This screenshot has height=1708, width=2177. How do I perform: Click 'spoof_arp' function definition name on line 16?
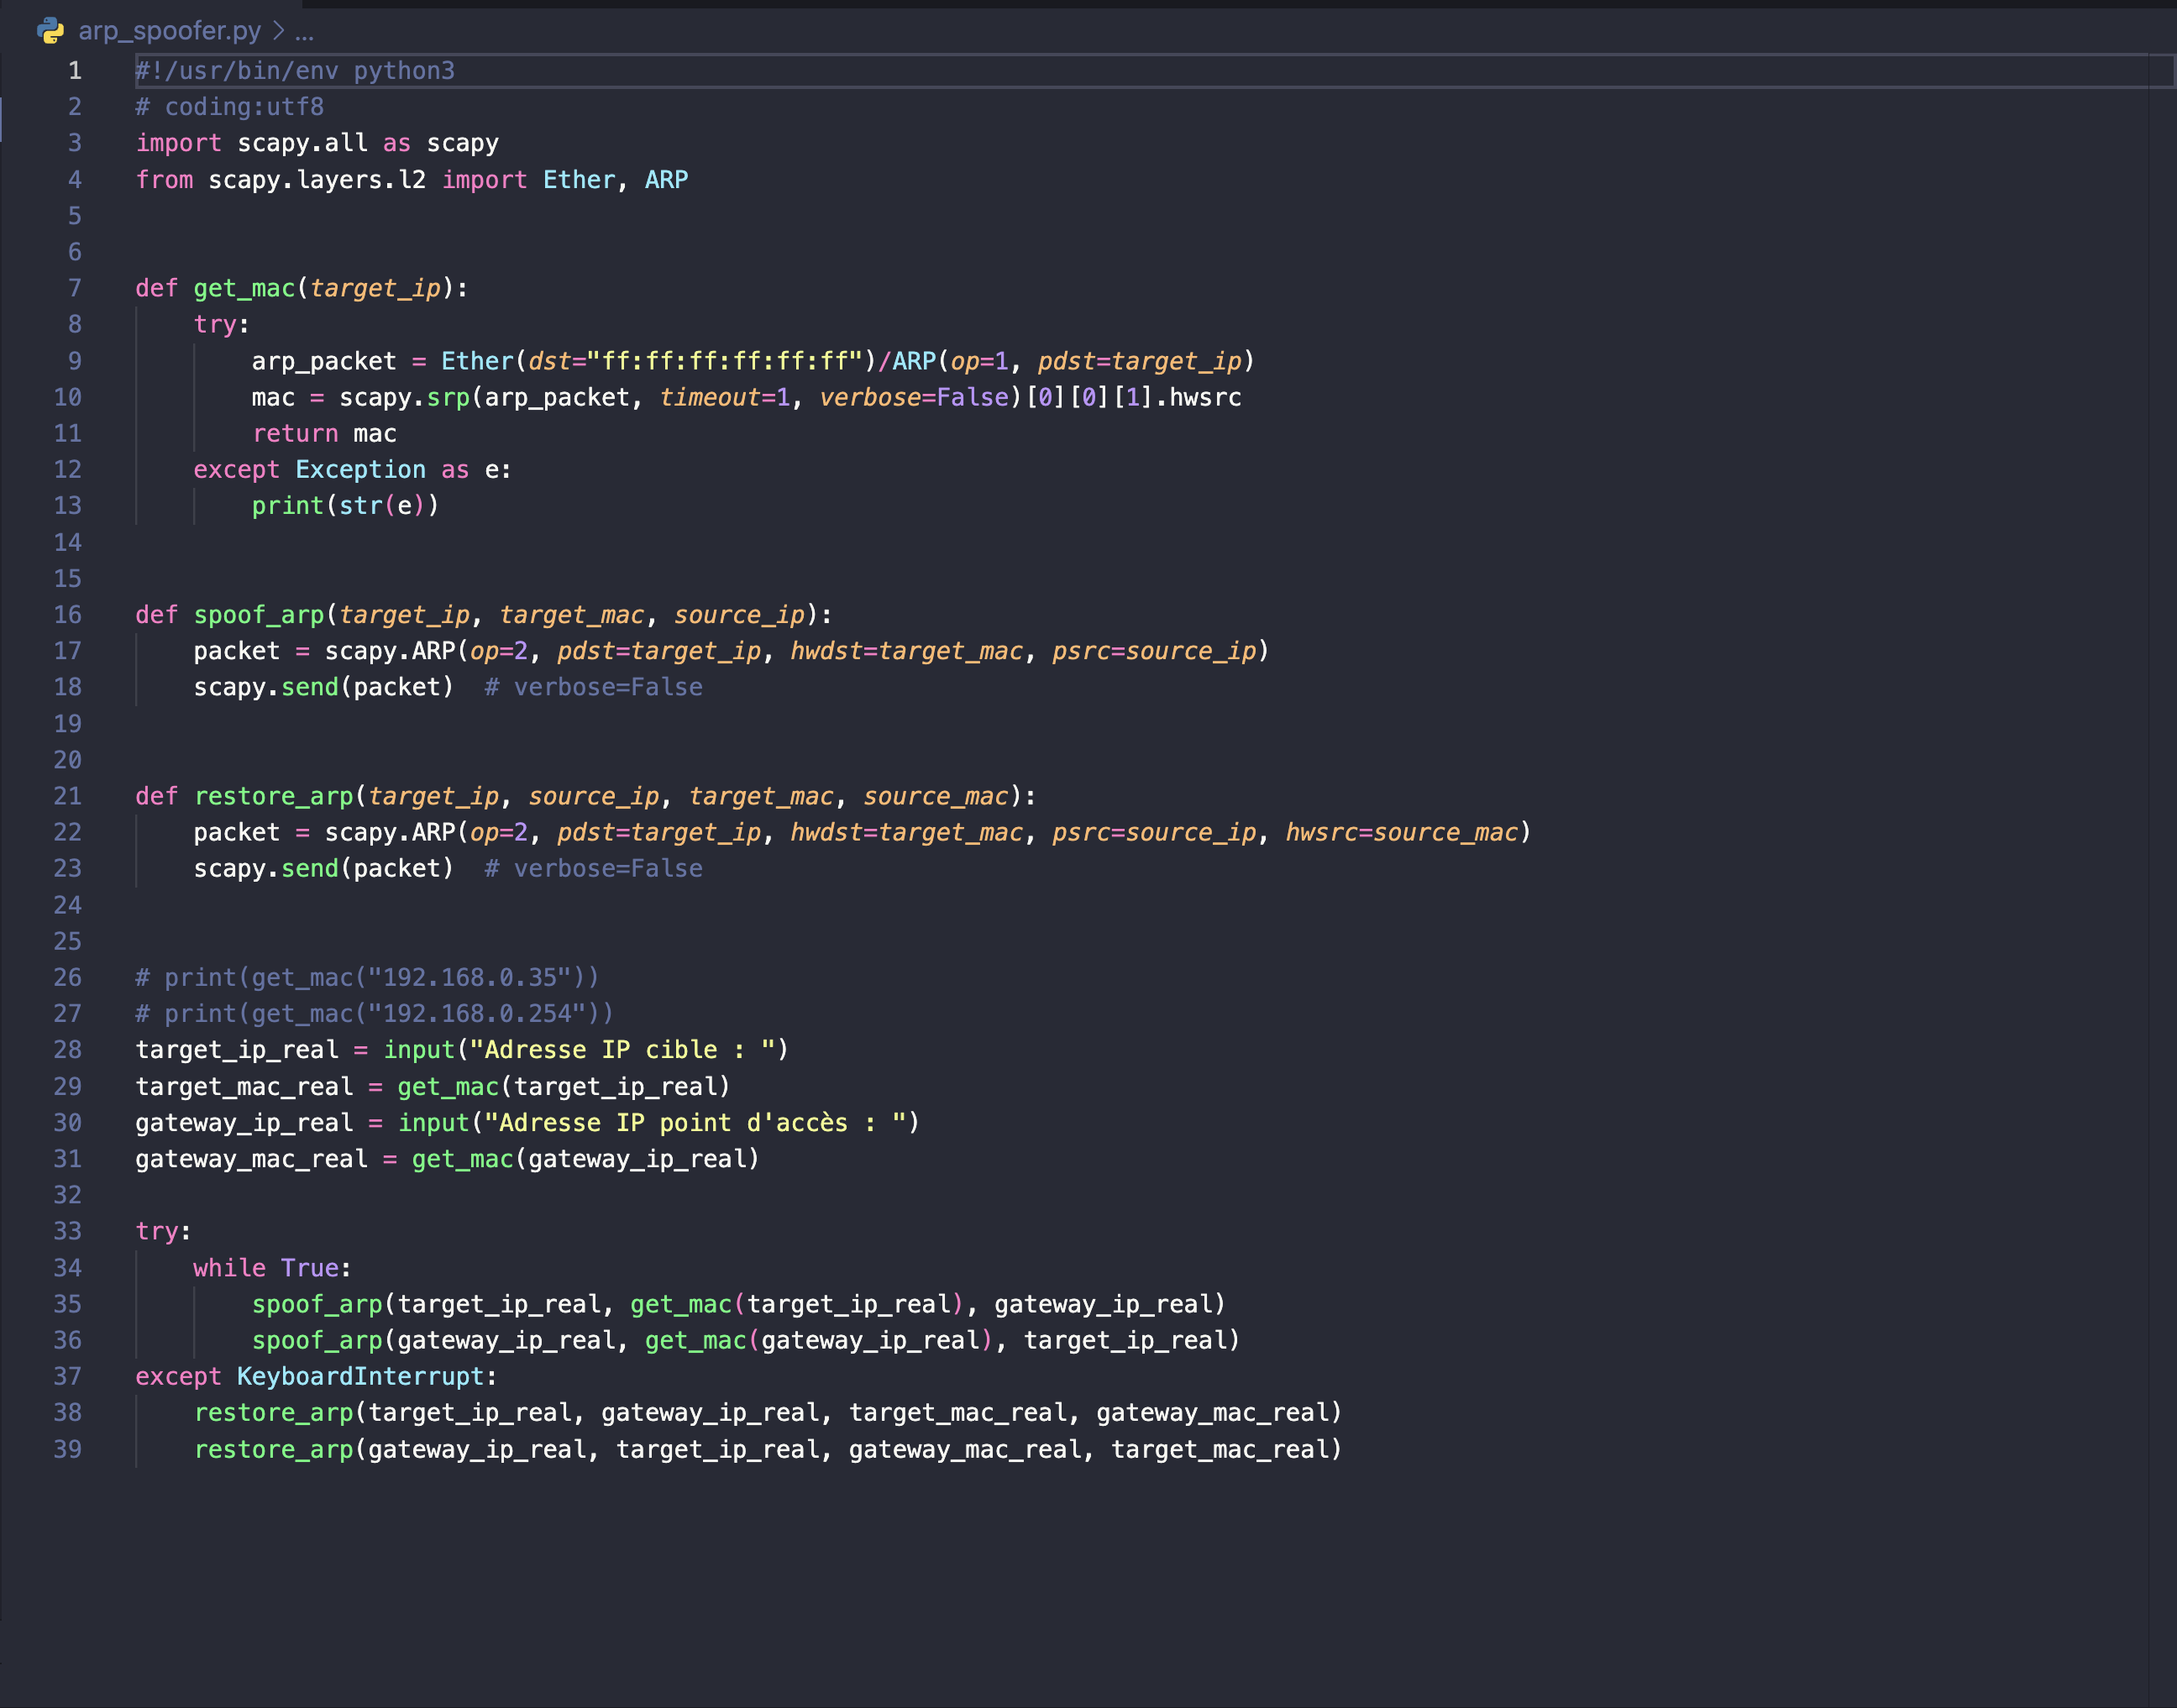pyautogui.click(x=259, y=615)
